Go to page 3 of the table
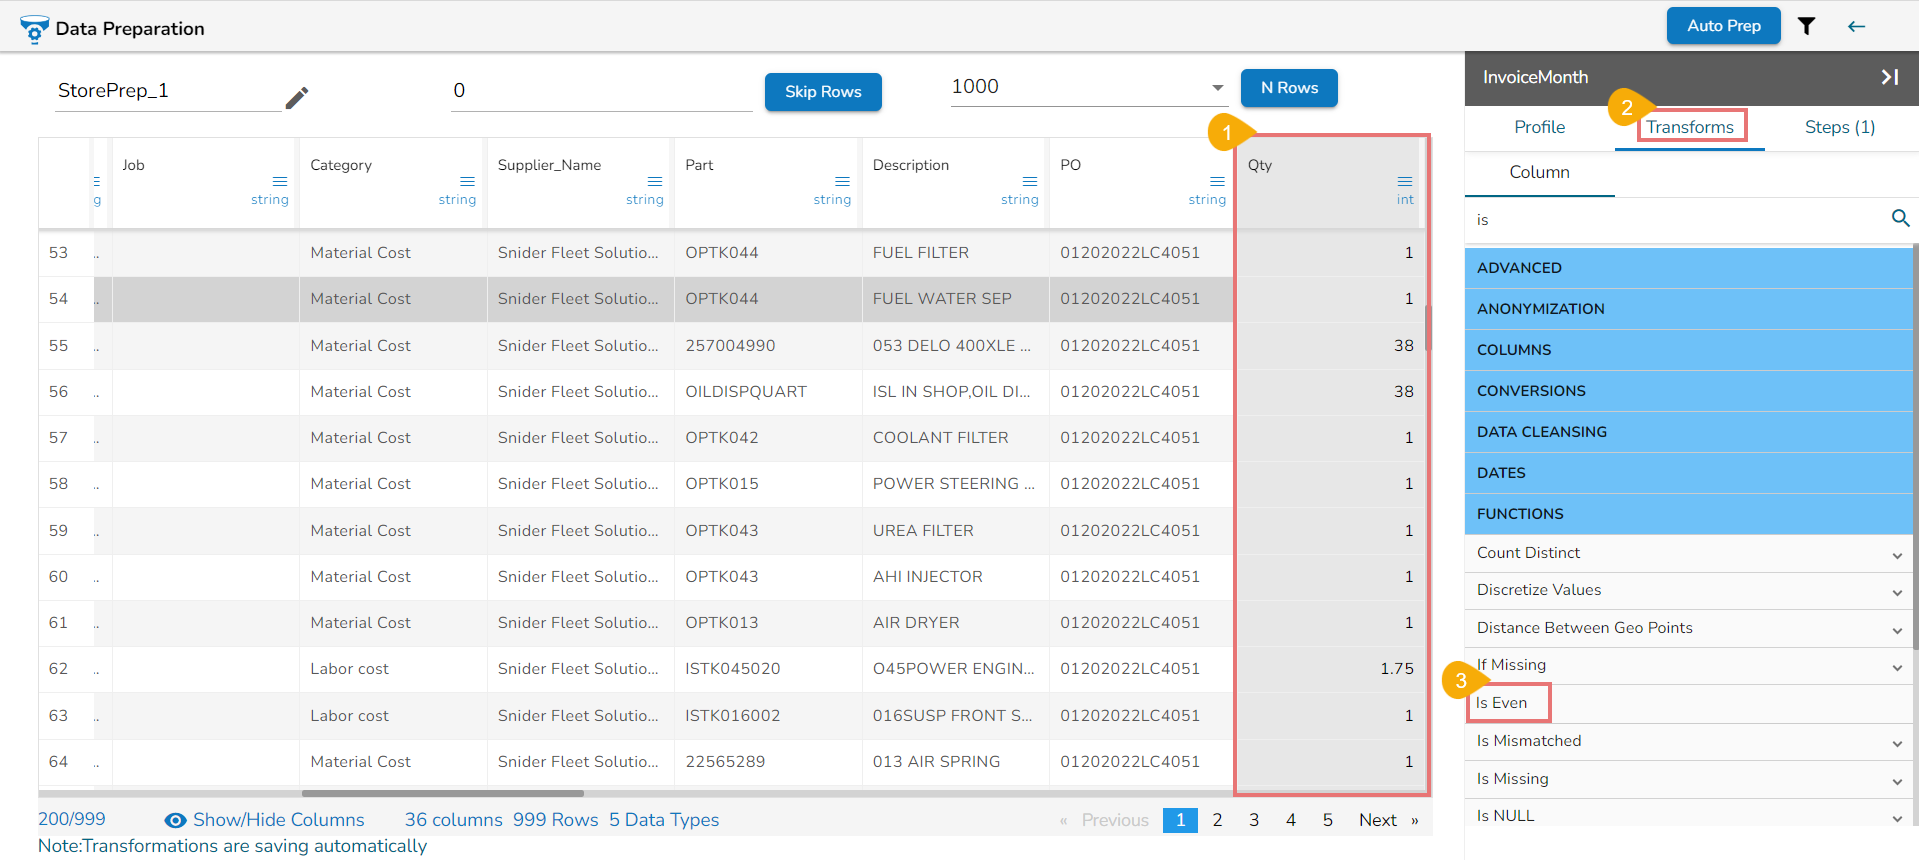This screenshot has width=1919, height=860. click(x=1254, y=820)
